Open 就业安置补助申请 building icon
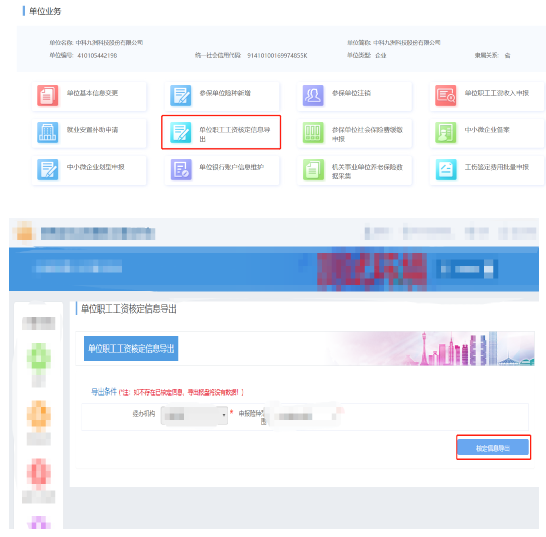Image resolution: width=546 pixels, height=537 pixels. [47, 132]
